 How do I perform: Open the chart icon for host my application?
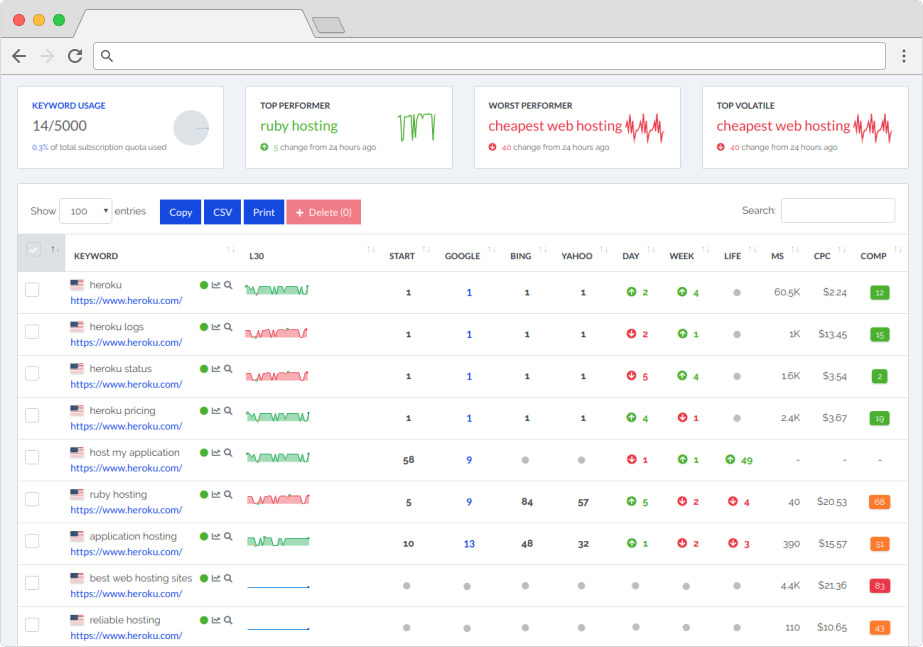(216, 452)
